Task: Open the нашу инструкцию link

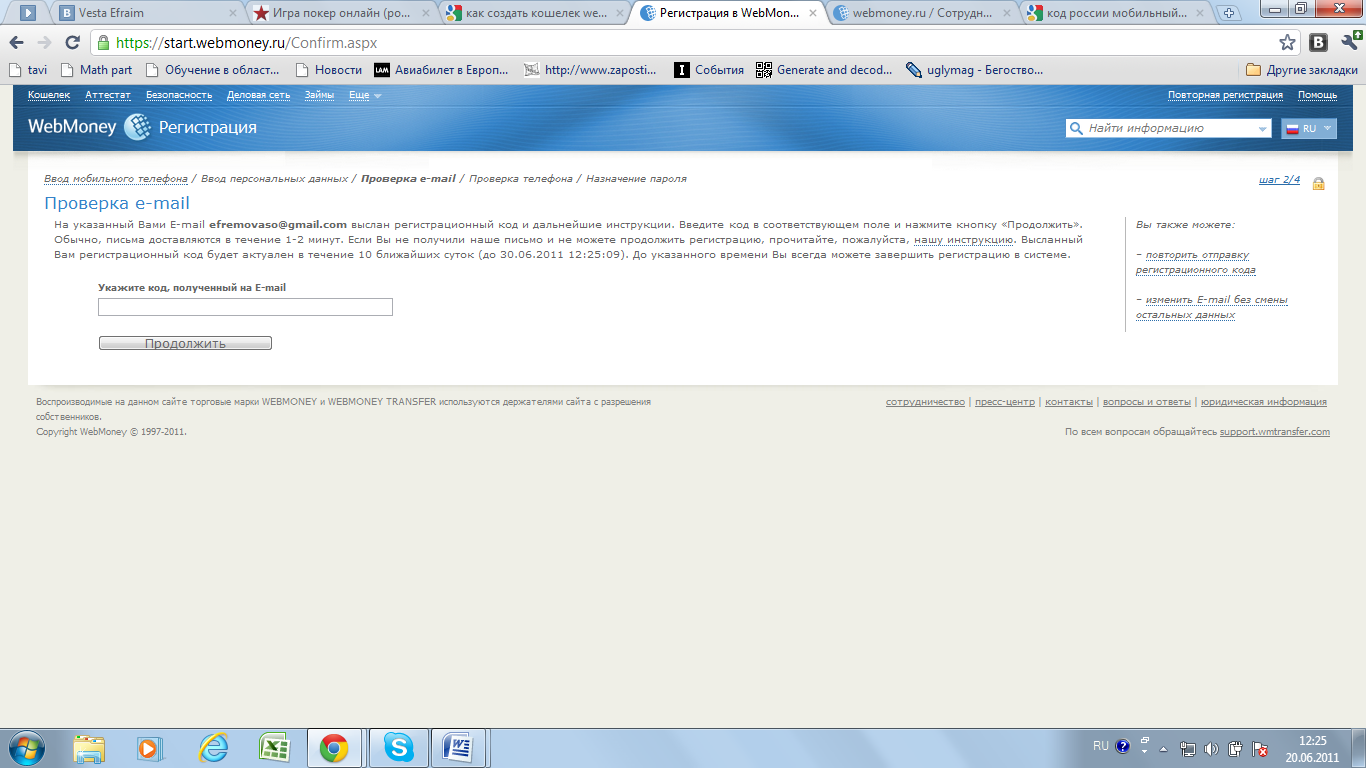Action: point(964,240)
